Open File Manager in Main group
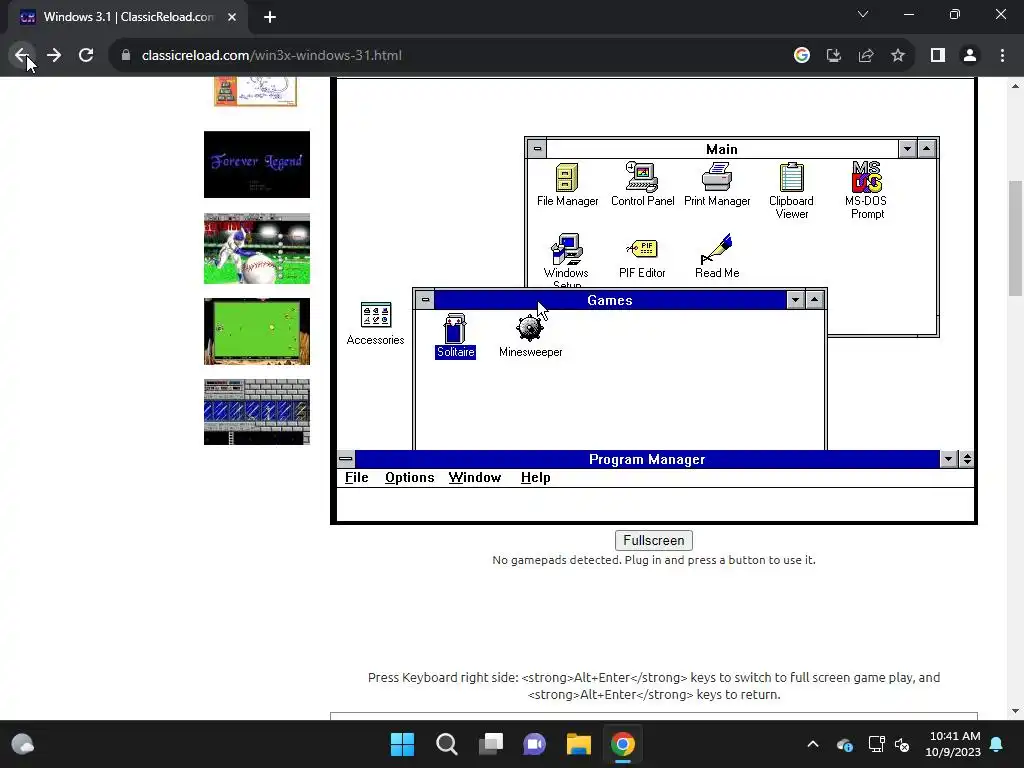Image resolution: width=1024 pixels, height=768 pixels. (567, 184)
